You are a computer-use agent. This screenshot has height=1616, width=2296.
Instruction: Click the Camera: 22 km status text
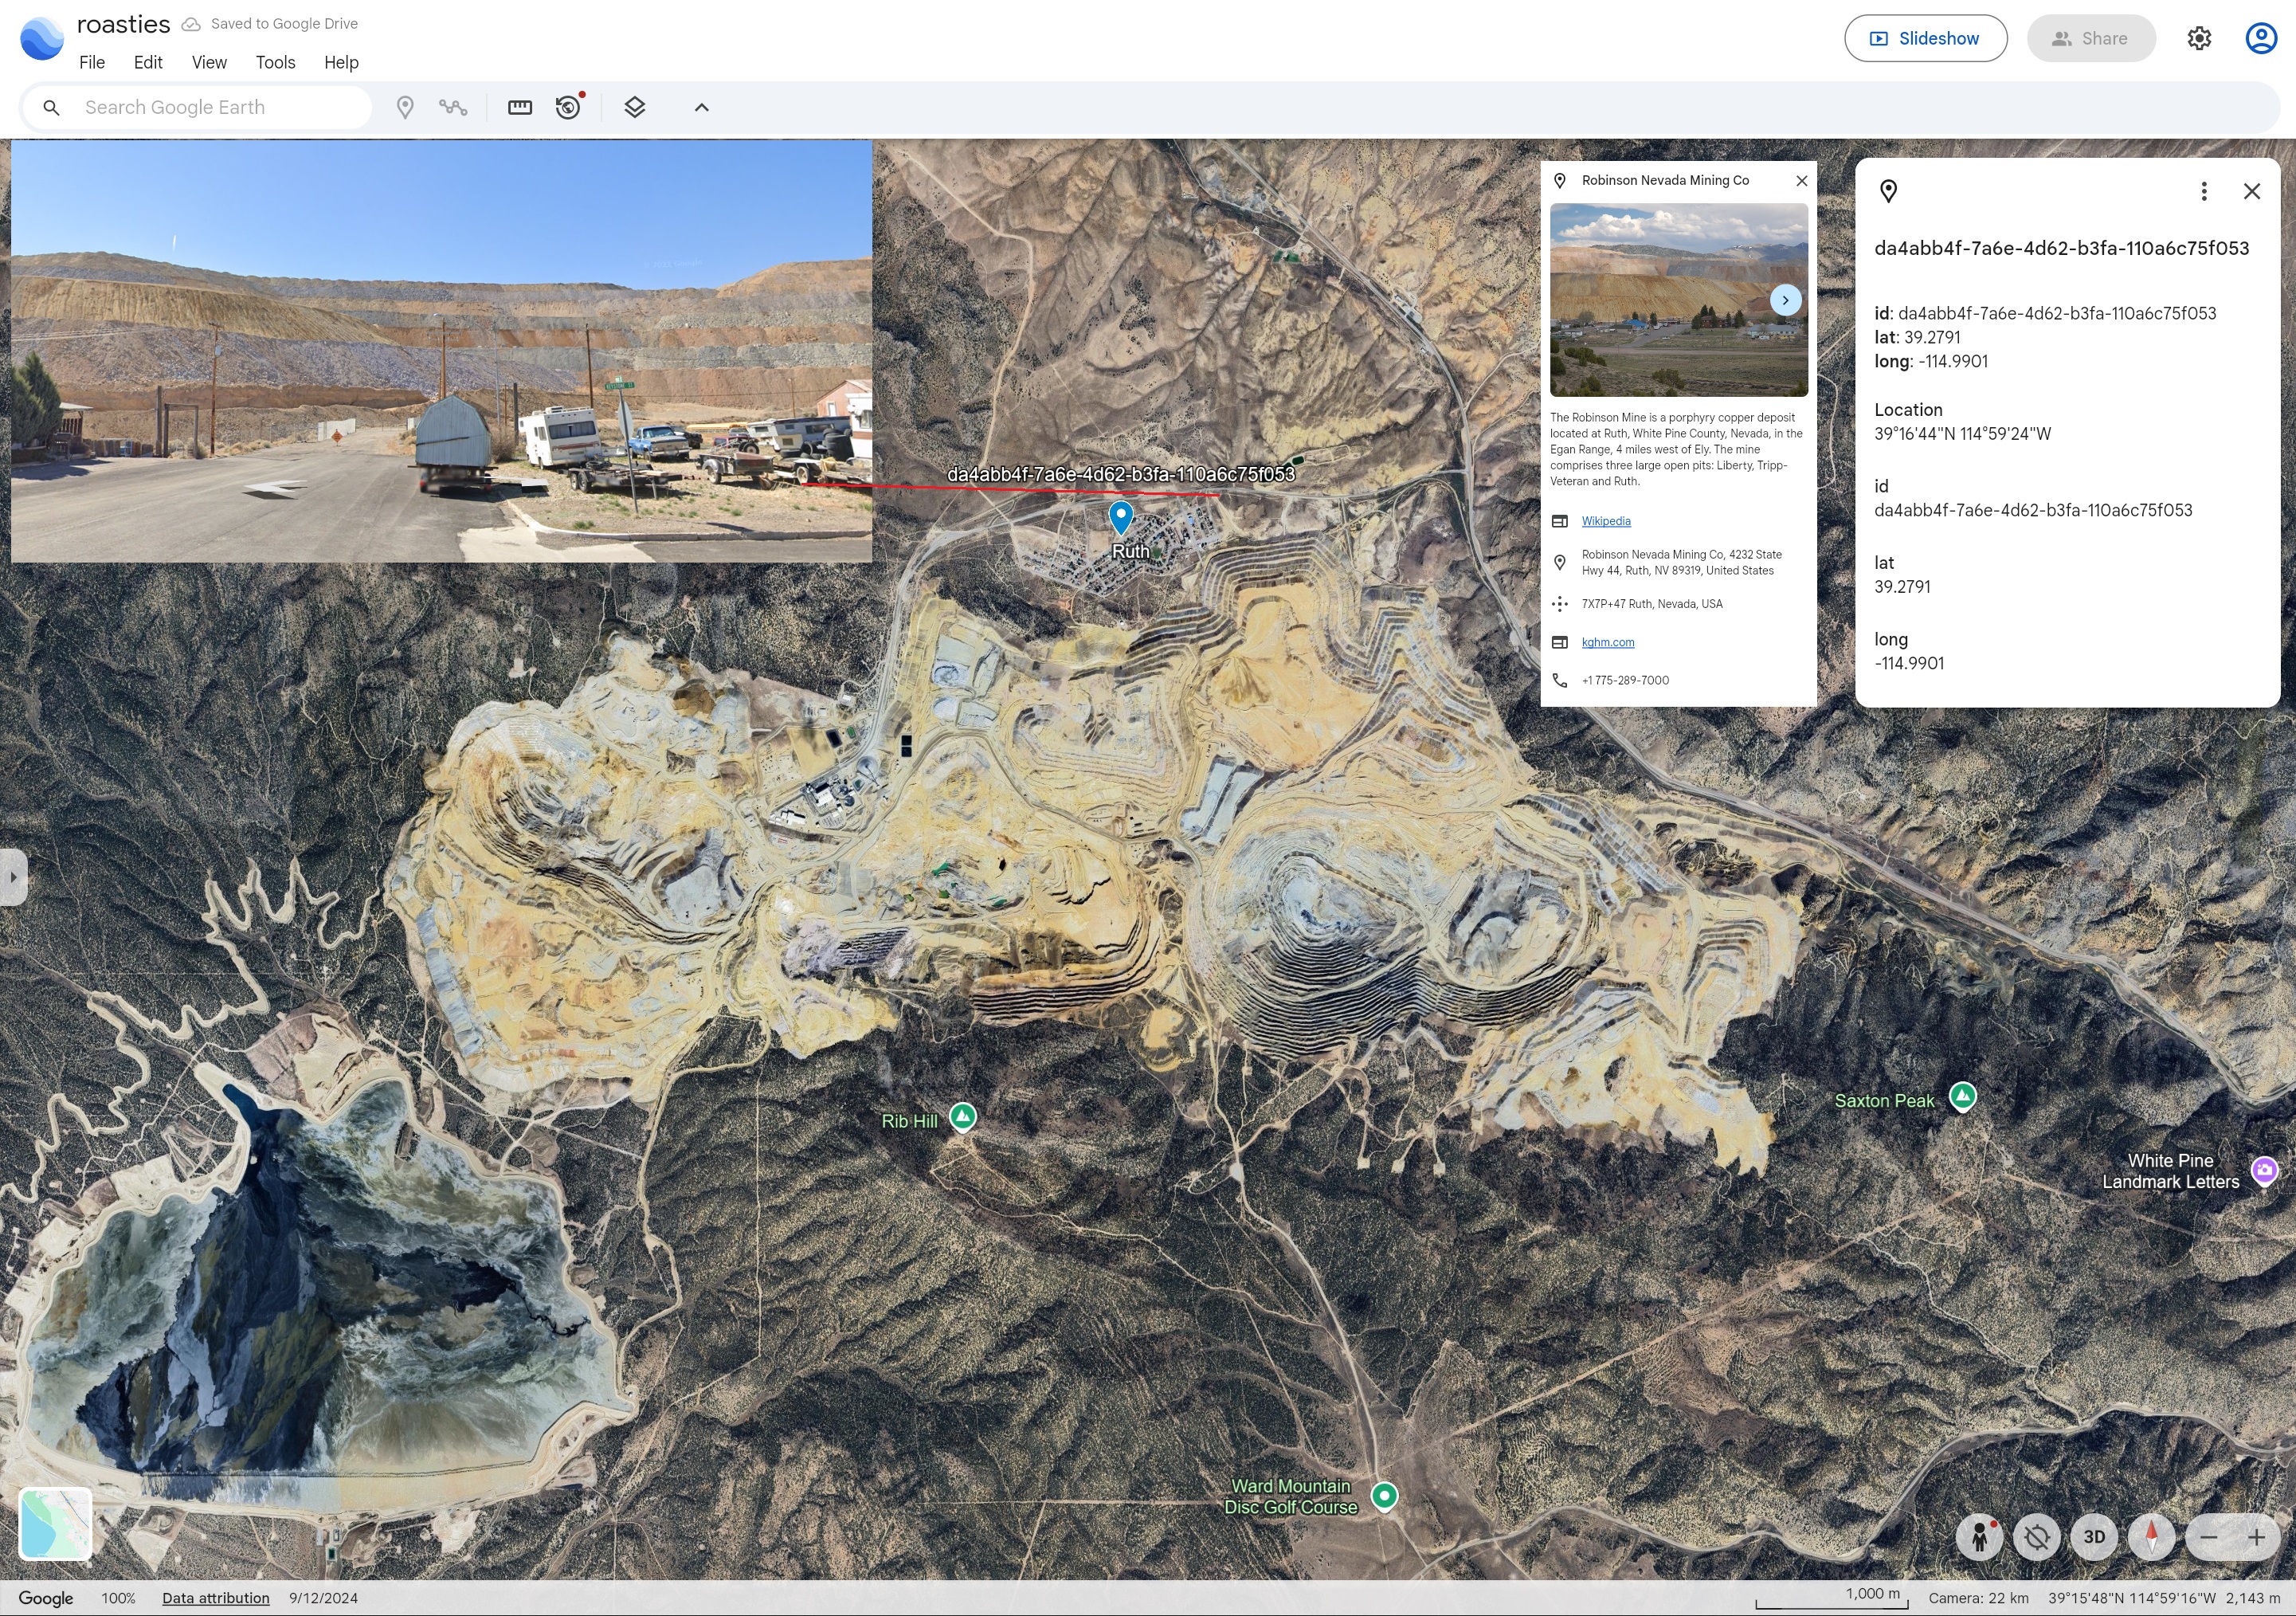(x=1978, y=1598)
